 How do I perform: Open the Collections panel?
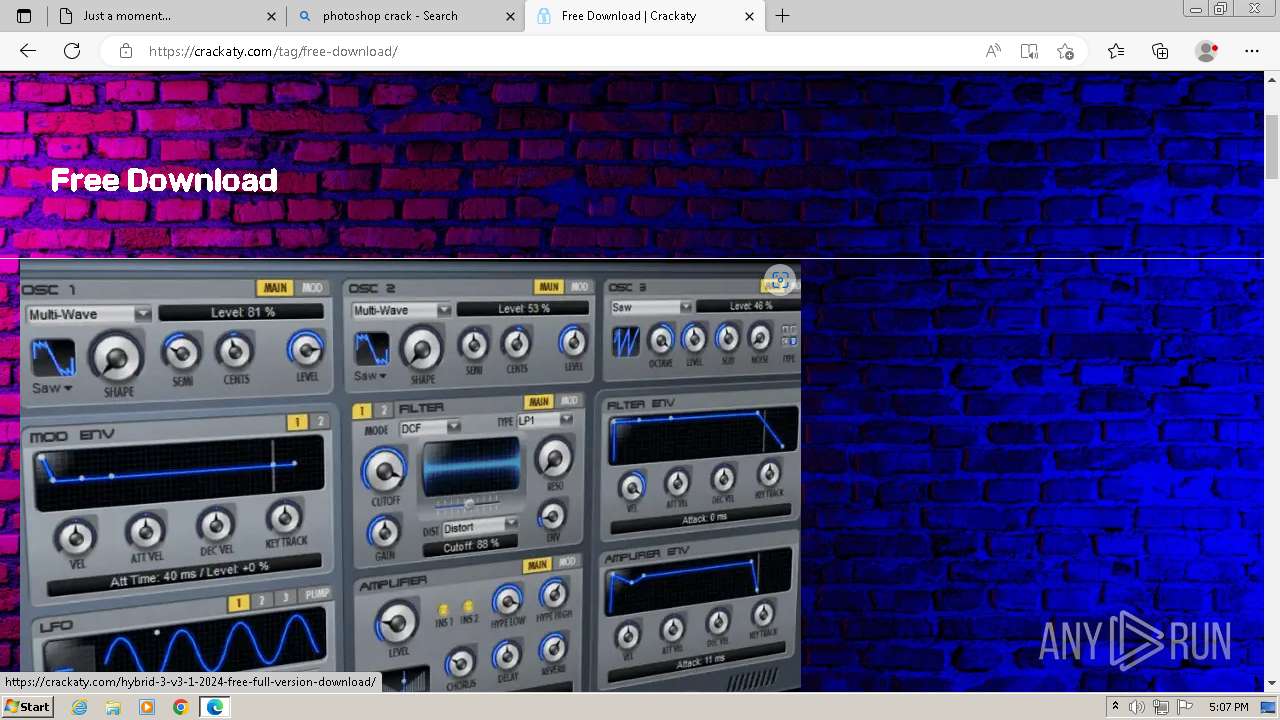click(1160, 51)
